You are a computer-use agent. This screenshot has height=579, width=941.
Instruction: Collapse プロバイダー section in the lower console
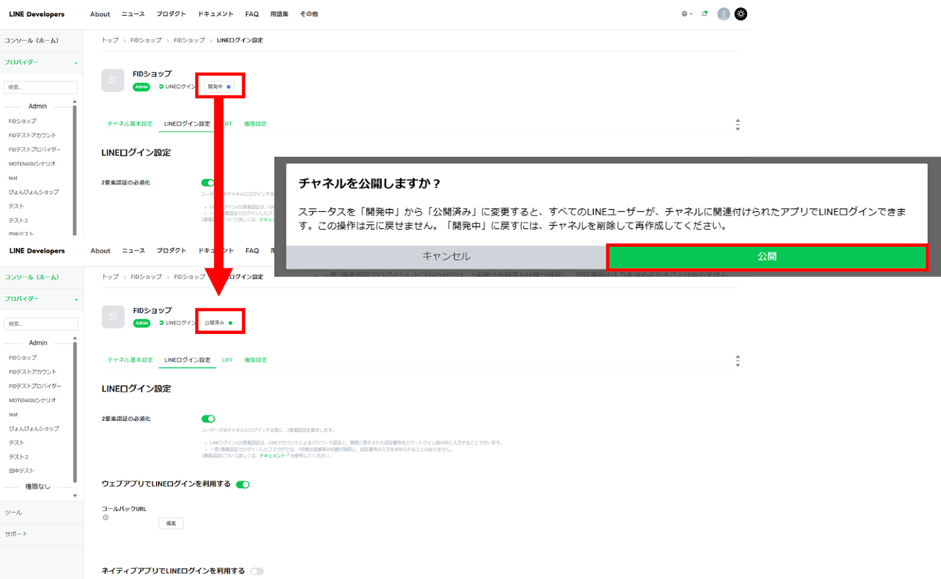pos(76,299)
